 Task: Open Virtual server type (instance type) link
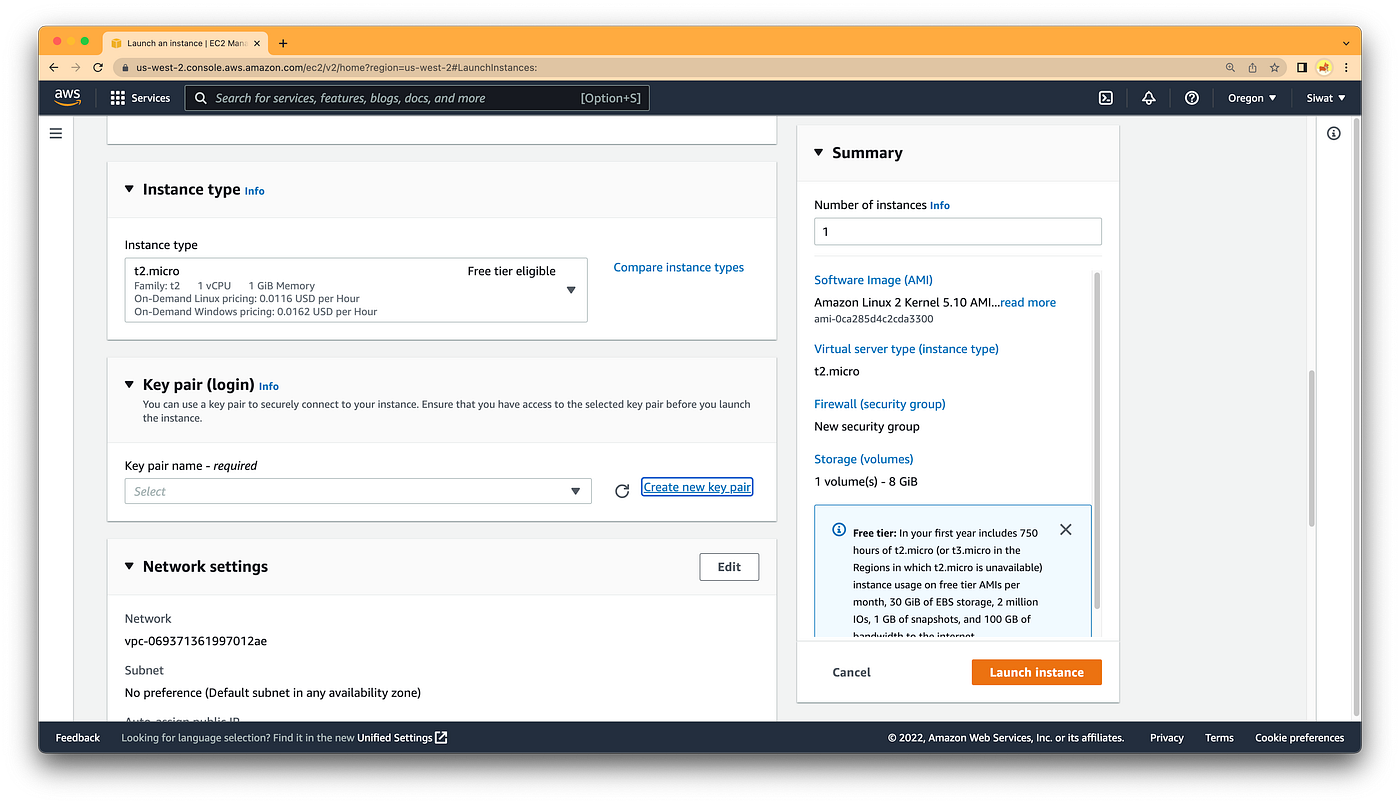[906, 349]
